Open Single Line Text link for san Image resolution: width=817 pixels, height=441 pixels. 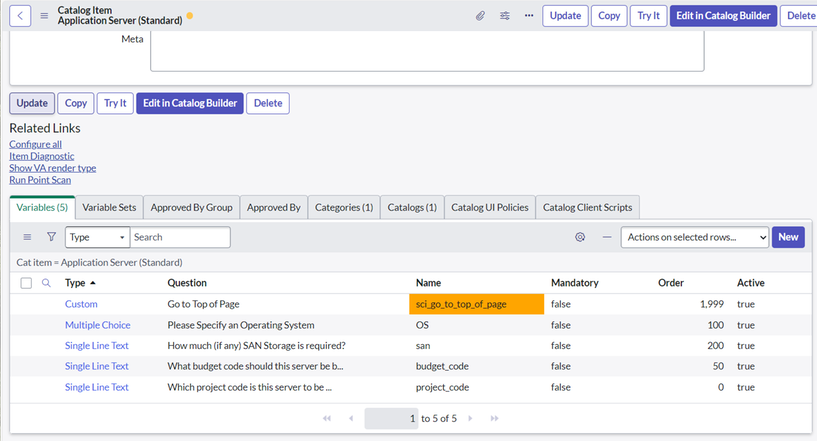96,346
